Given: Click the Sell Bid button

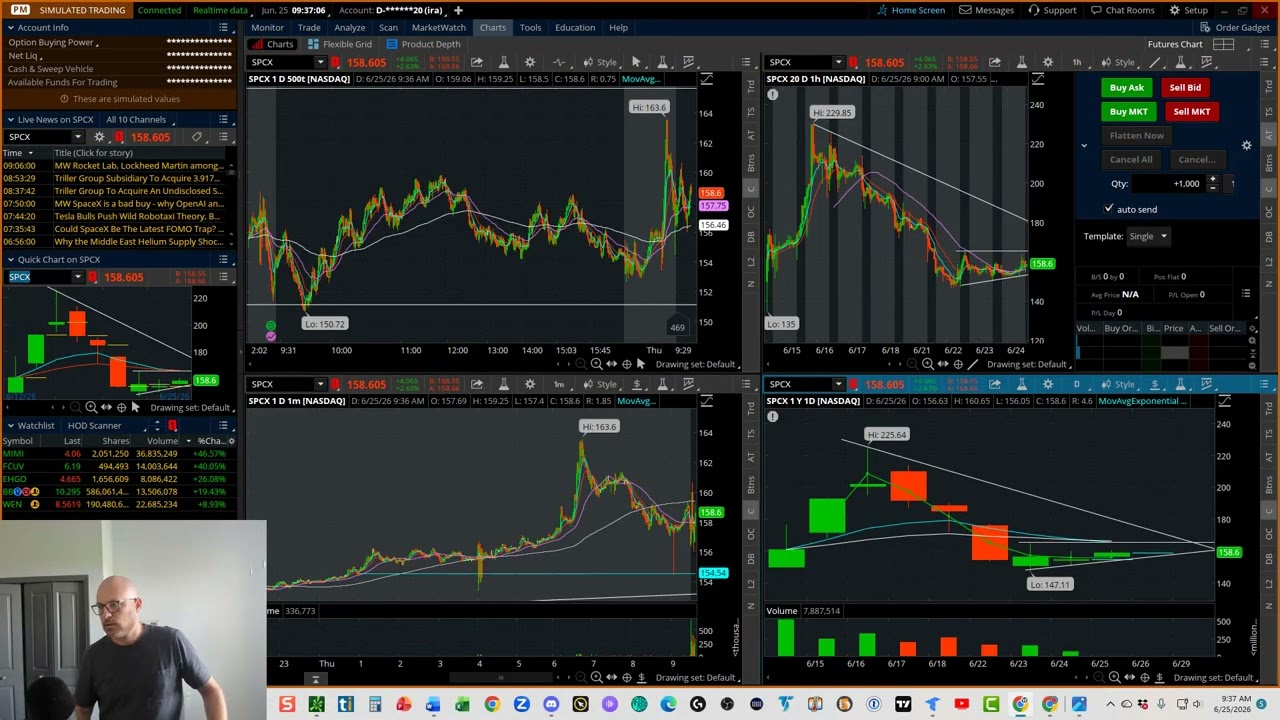Looking at the screenshot, I should pos(1185,87).
